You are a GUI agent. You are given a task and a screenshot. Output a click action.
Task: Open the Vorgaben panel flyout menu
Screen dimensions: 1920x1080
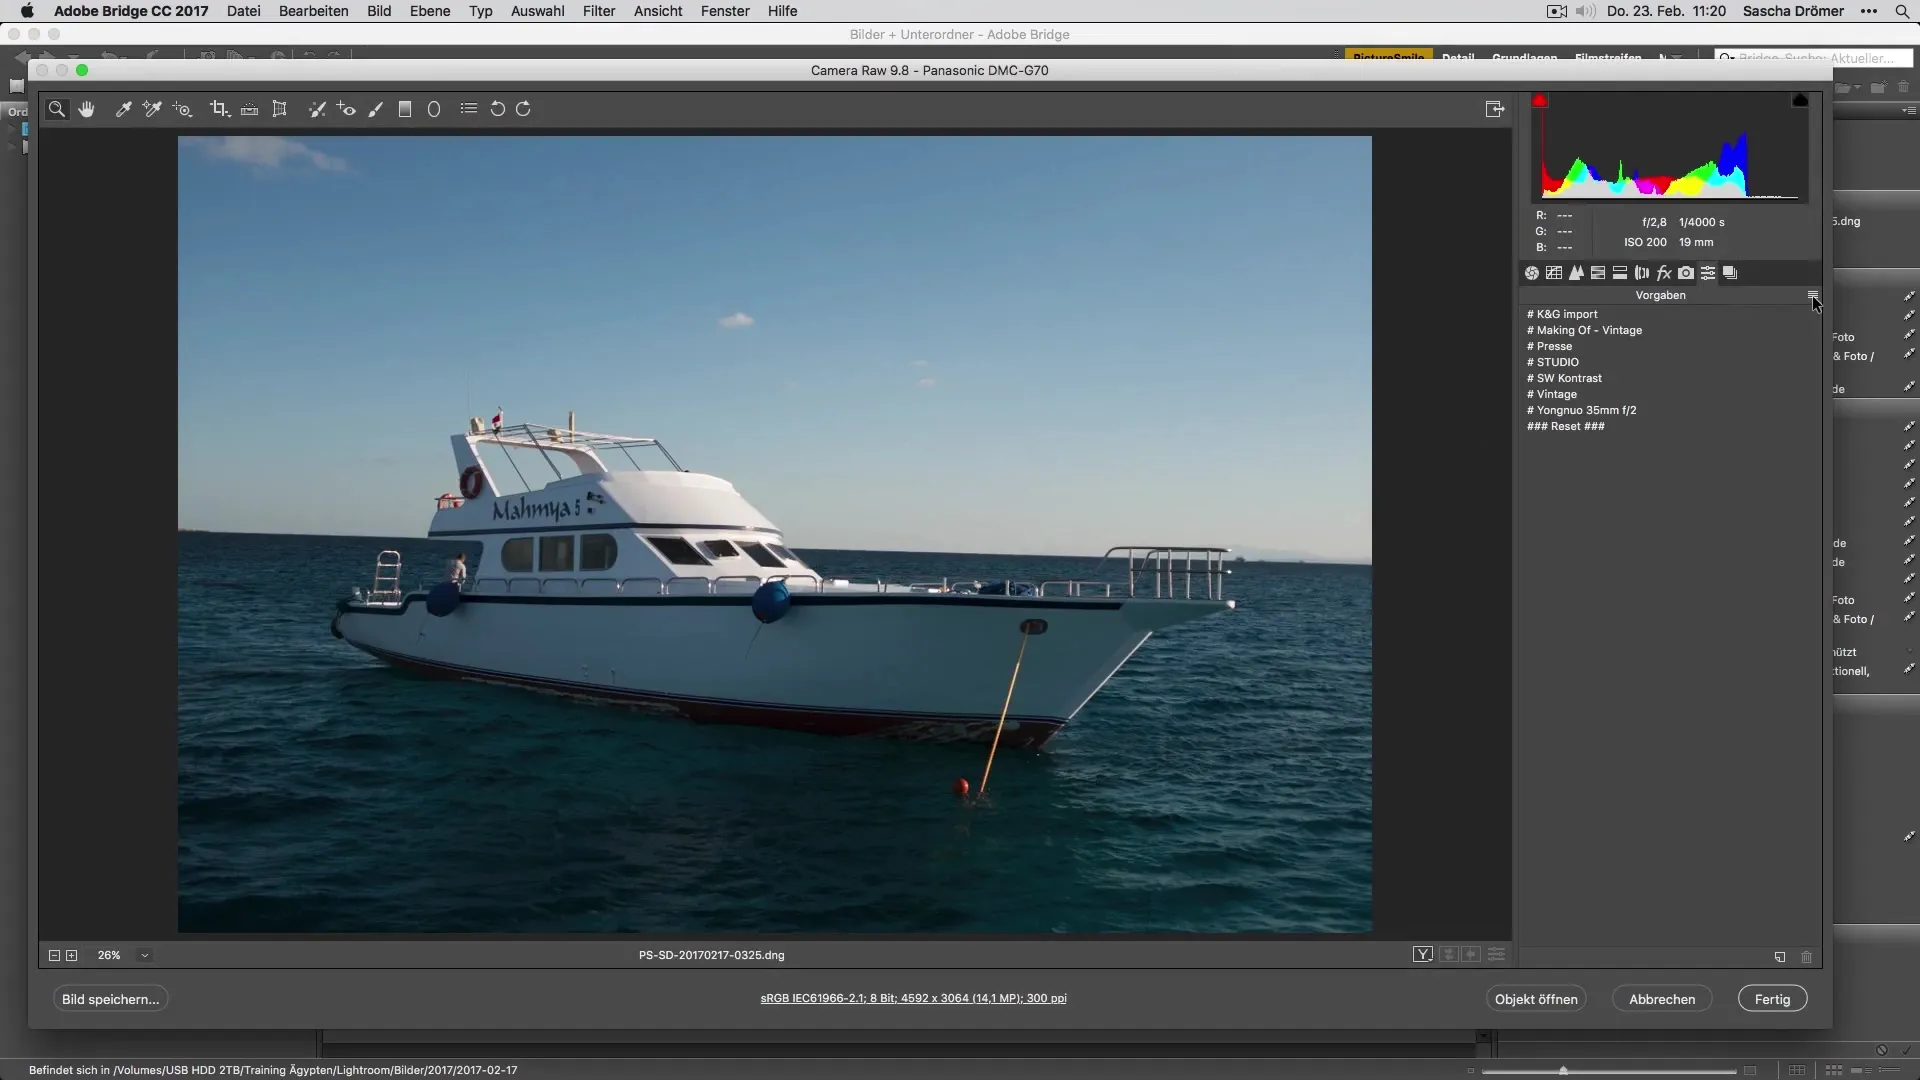coord(1812,295)
